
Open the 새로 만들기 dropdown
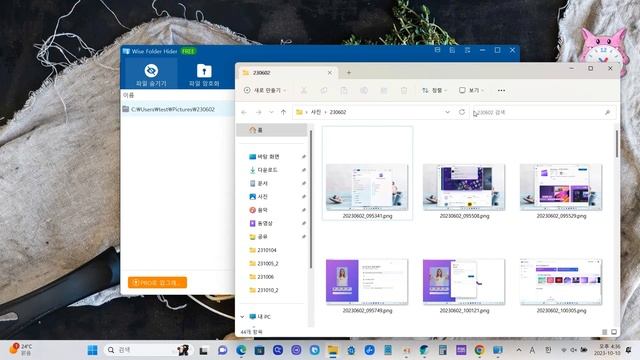click(x=265, y=90)
